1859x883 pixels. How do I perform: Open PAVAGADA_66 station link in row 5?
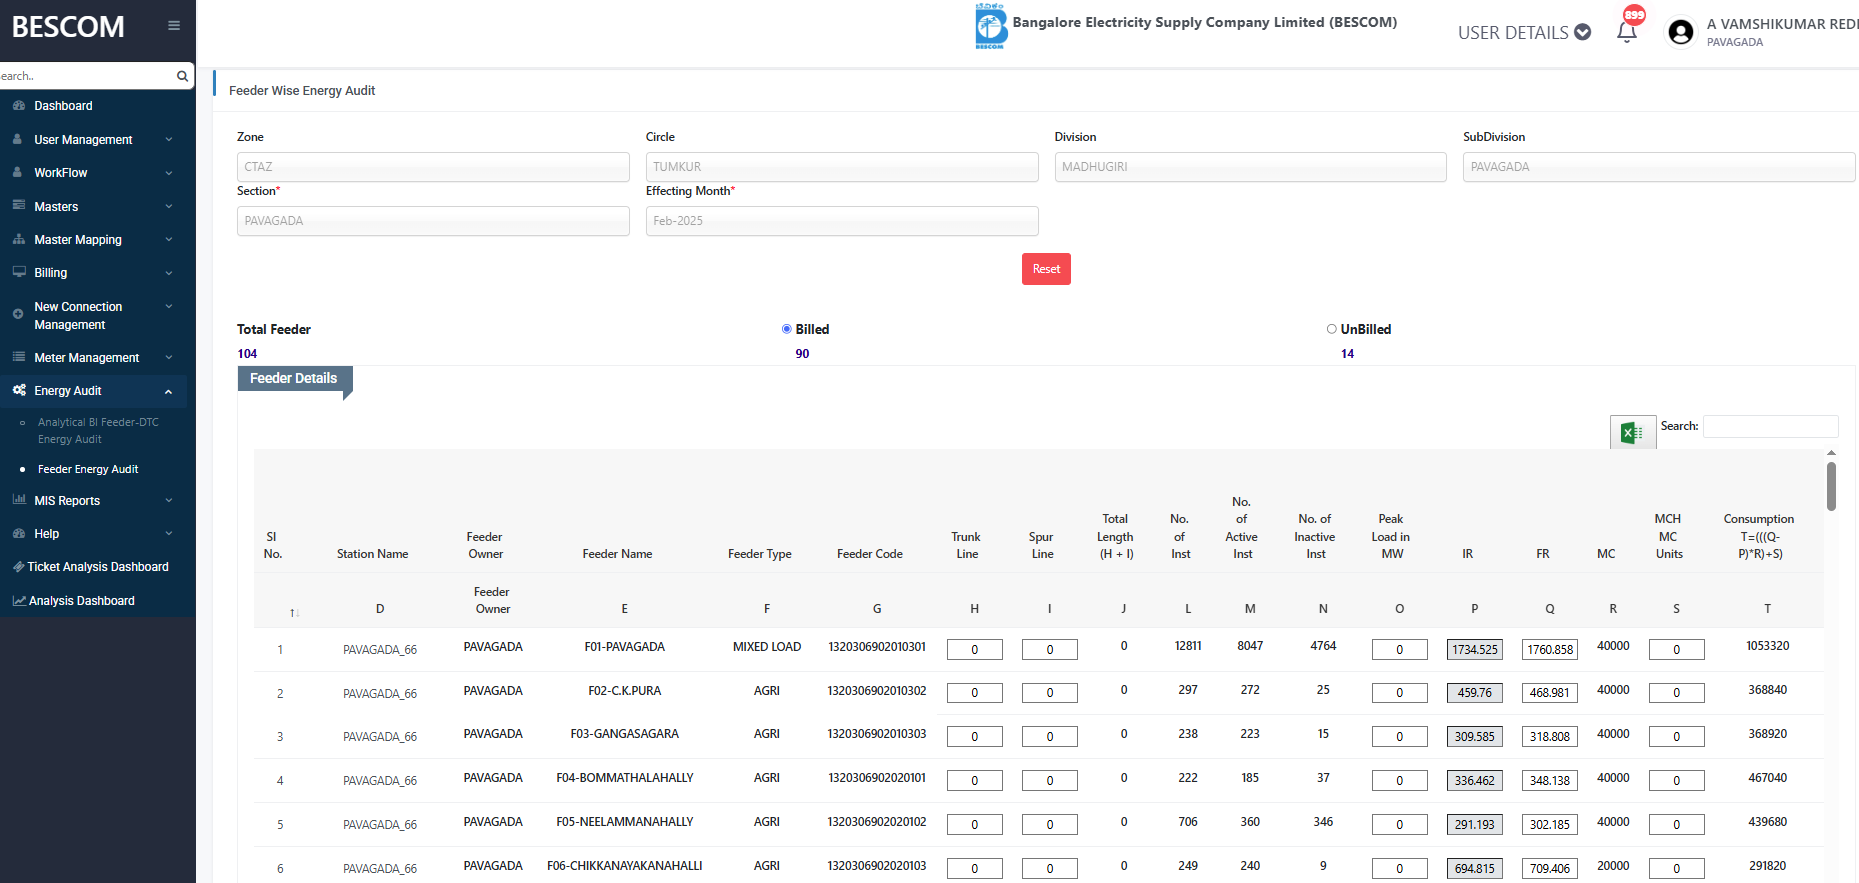tap(380, 825)
